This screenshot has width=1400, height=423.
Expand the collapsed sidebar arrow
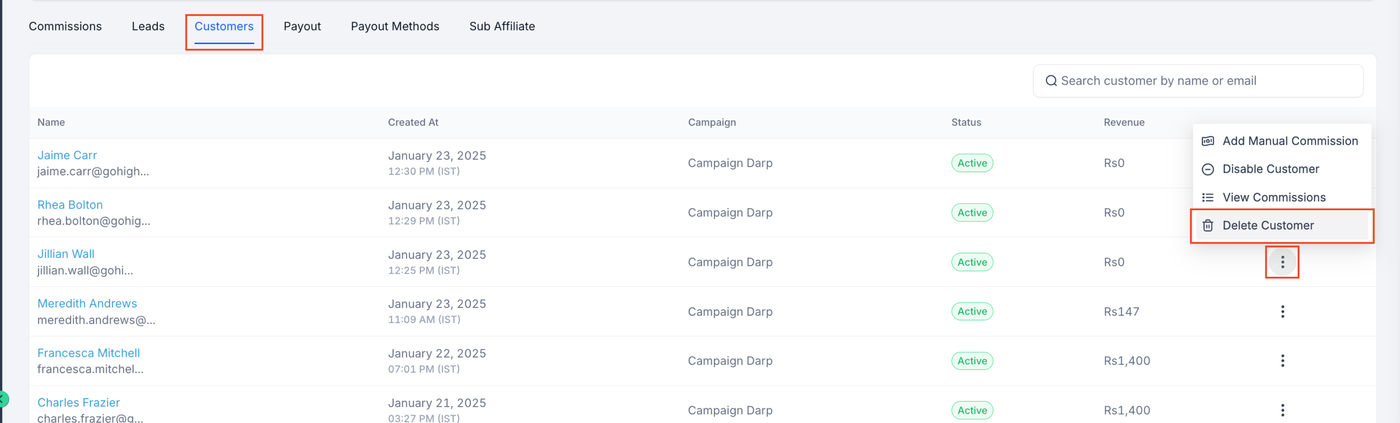pos(3,400)
